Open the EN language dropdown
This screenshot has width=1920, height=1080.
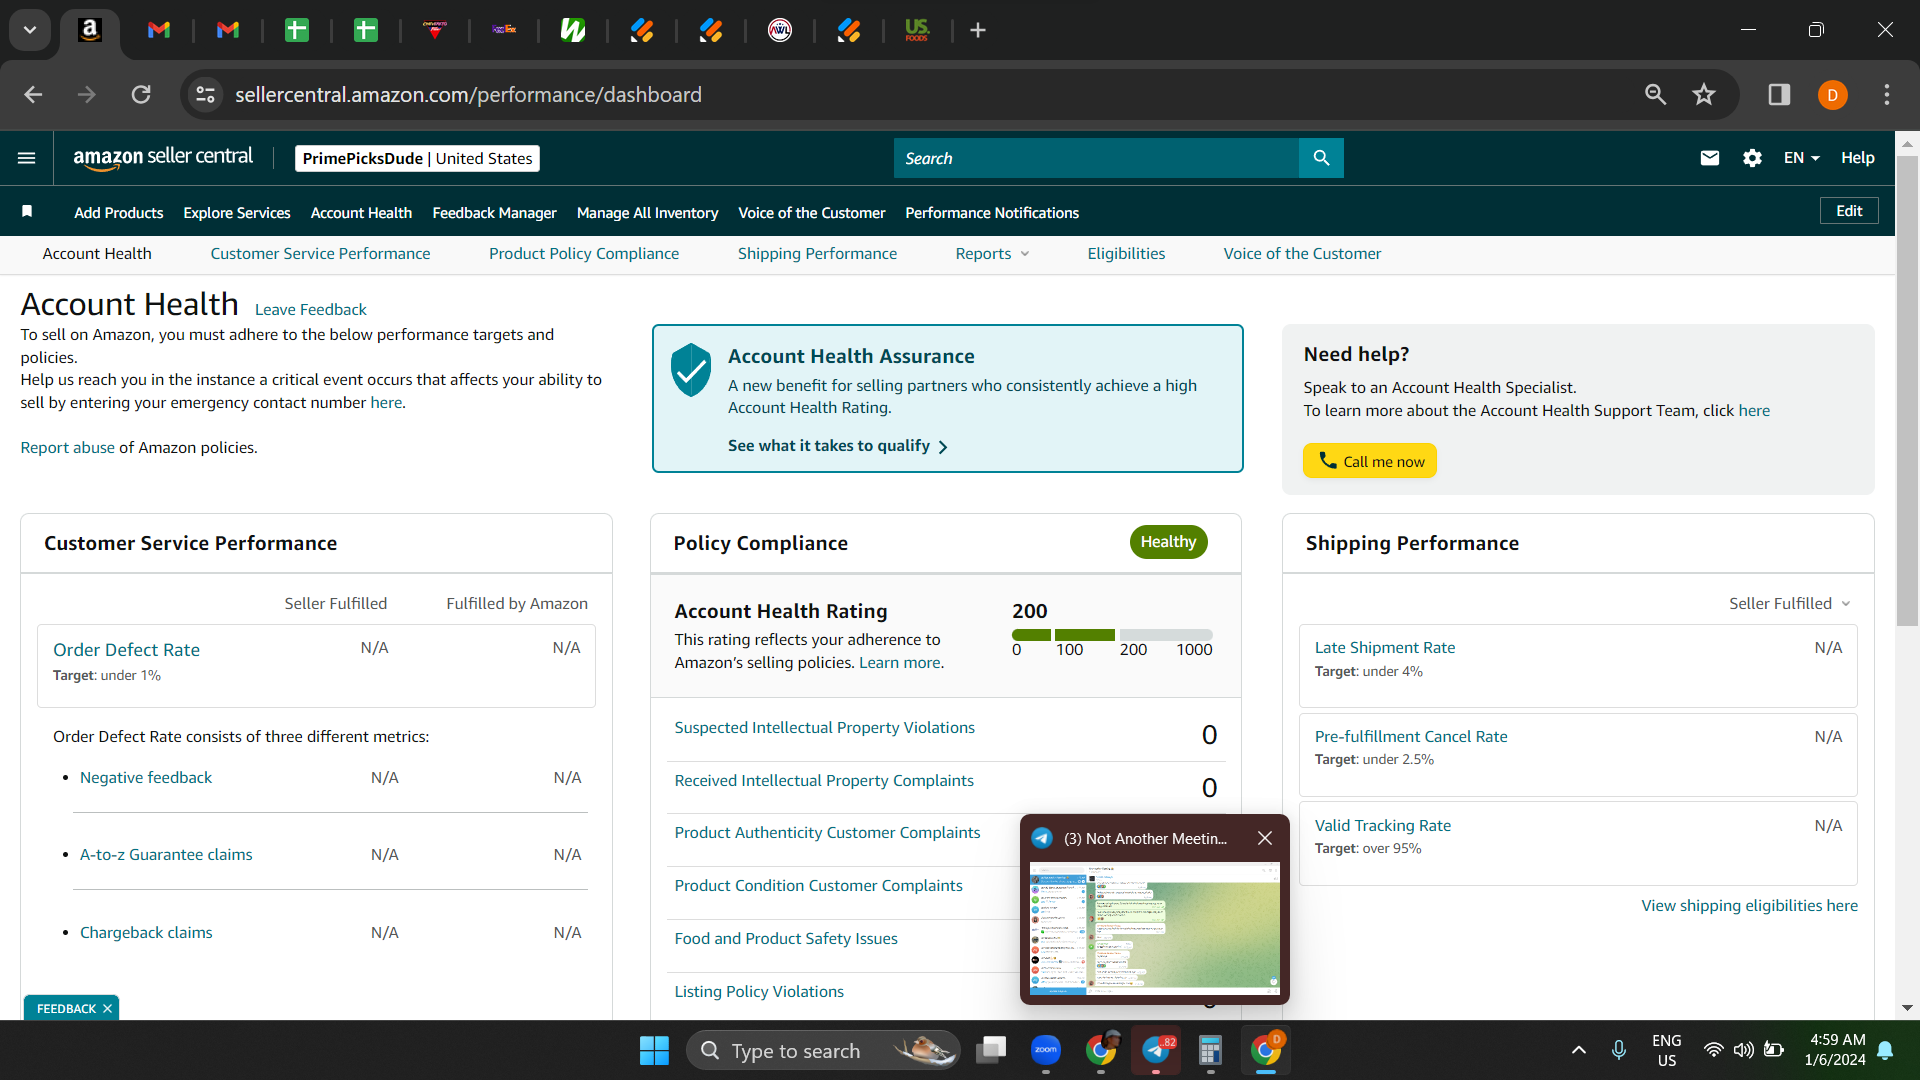tap(1802, 158)
